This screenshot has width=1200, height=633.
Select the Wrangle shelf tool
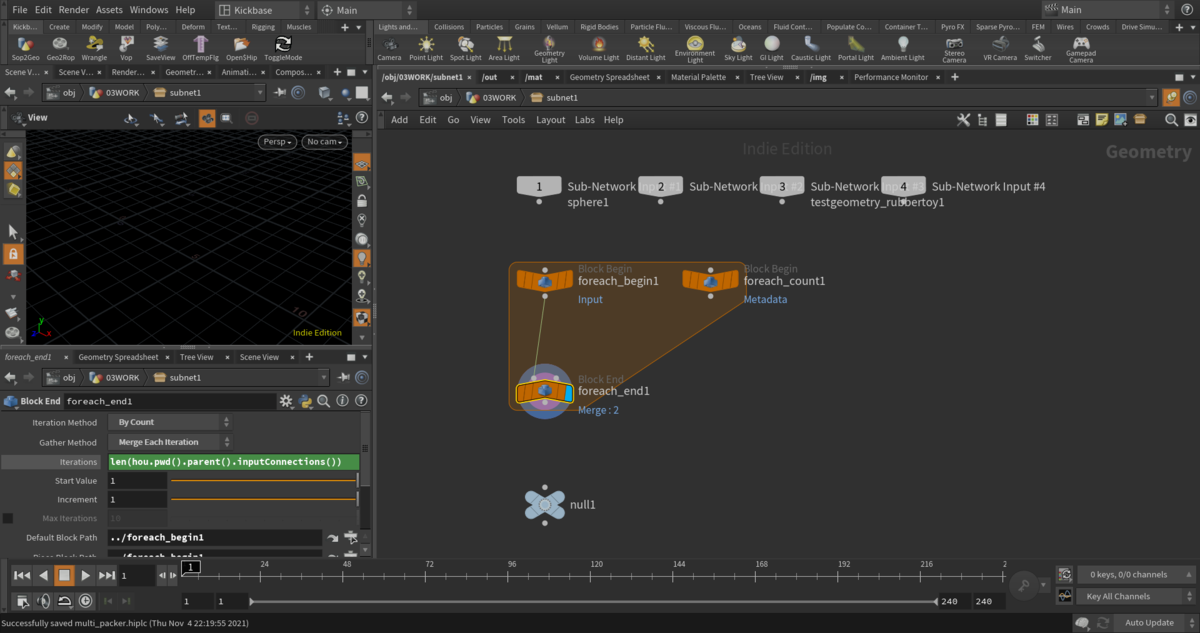coord(94,48)
